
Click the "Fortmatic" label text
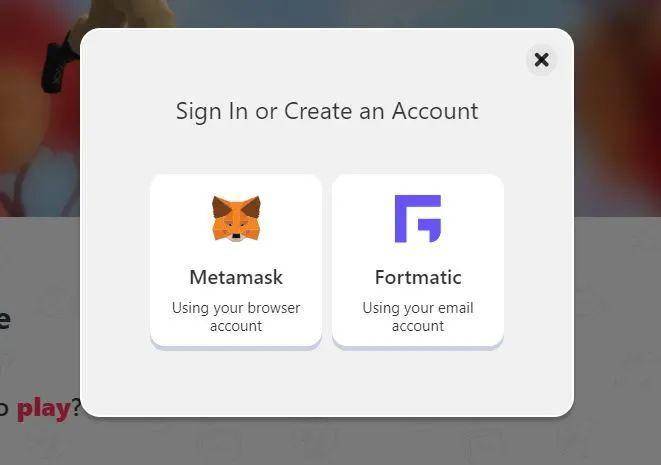coord(417,277)
